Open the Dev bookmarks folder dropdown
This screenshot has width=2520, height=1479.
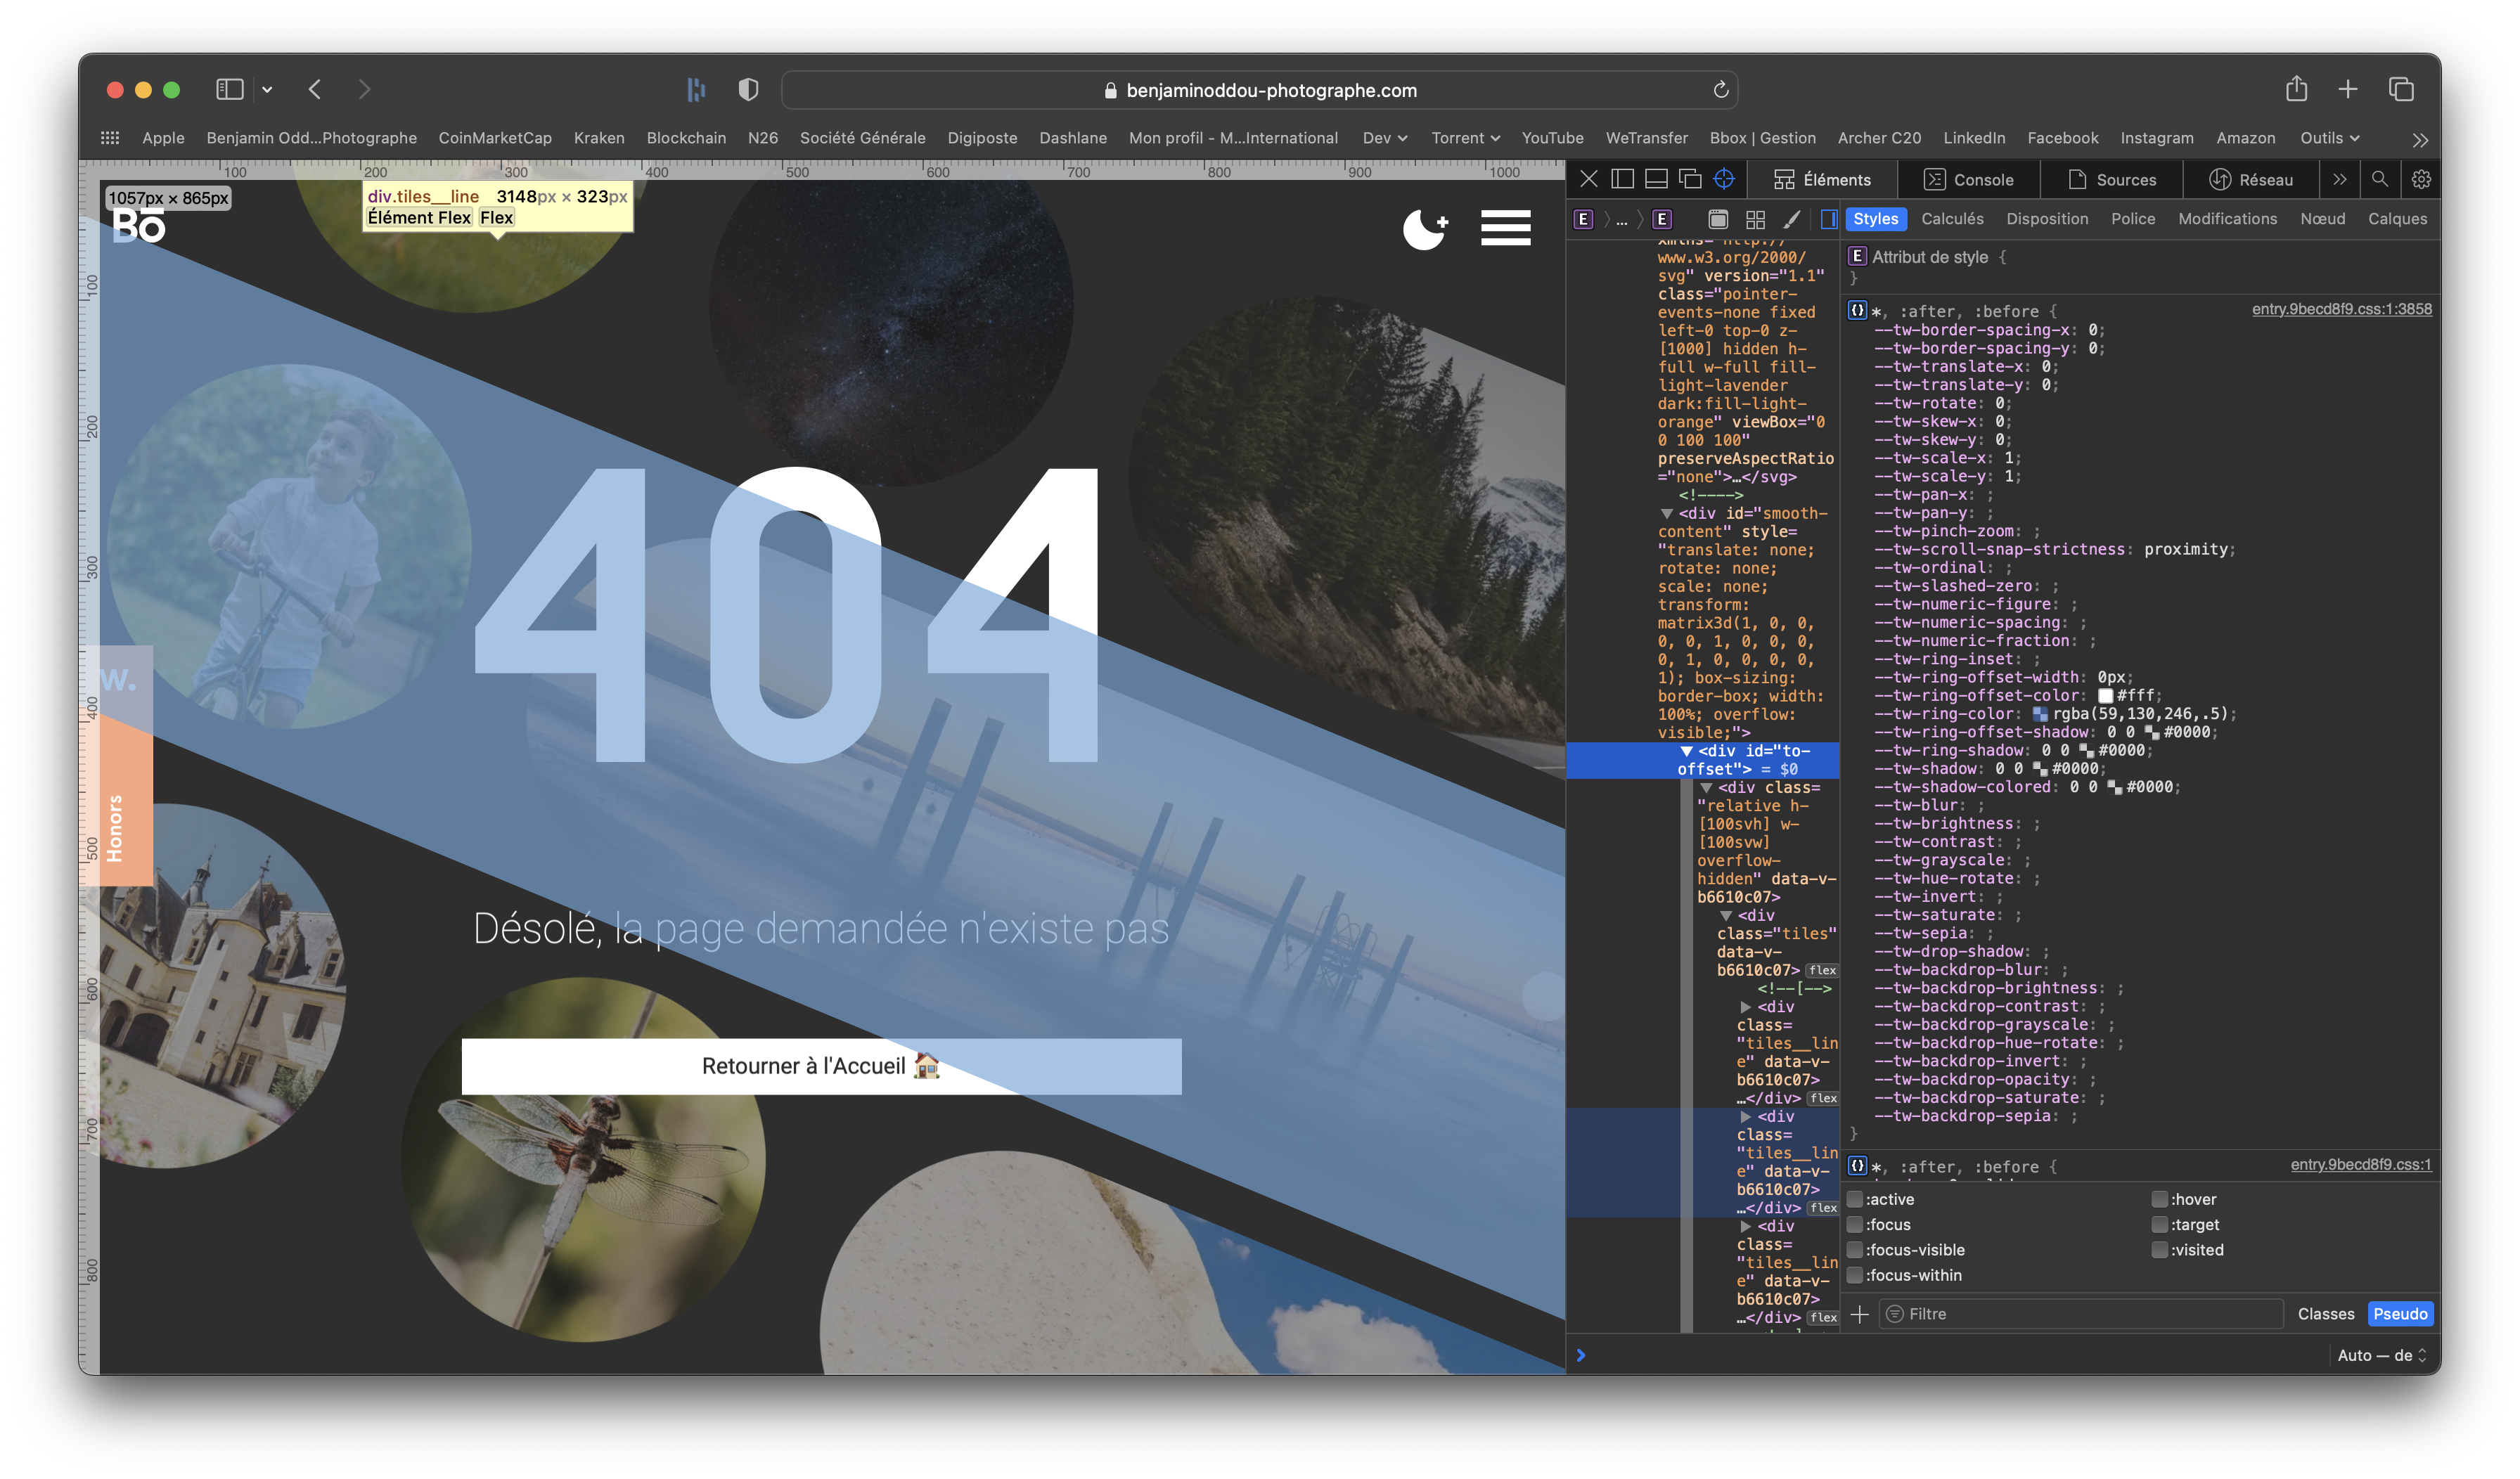click(x=1385, y=138)
